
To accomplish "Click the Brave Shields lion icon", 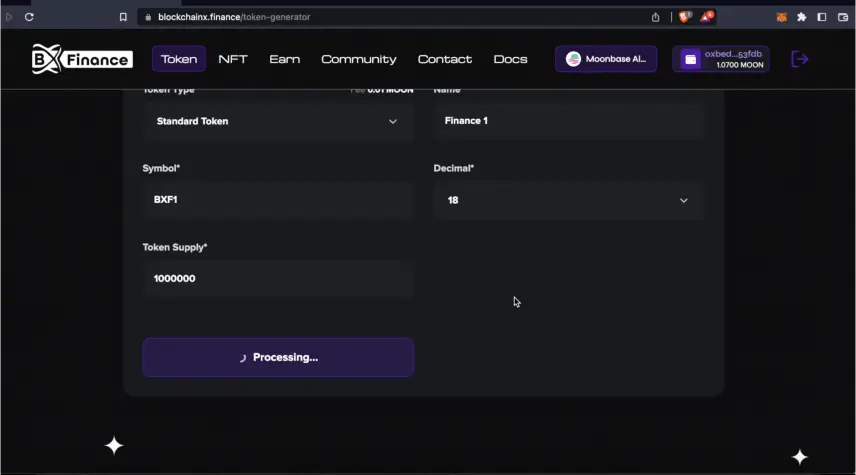I will (685, 17).
